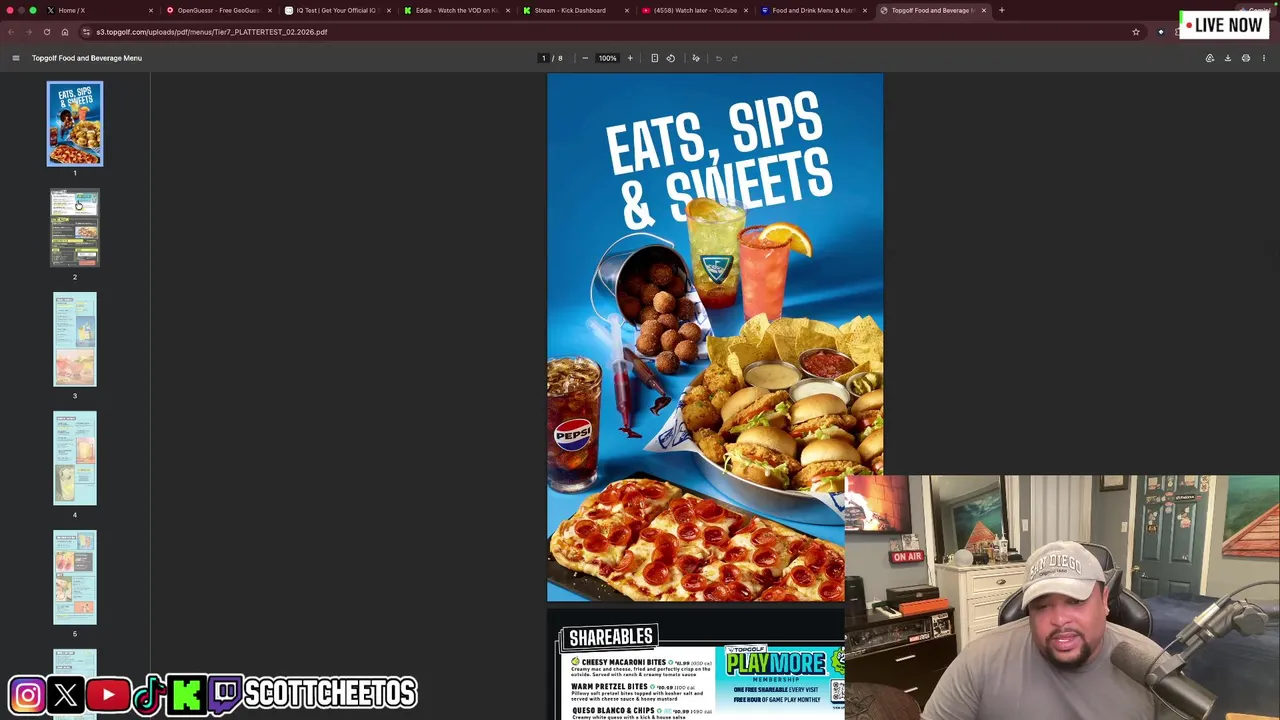Open page 1 thumbnail
1280x720 pixels.
pyautogui.click(x=75, y=124)
